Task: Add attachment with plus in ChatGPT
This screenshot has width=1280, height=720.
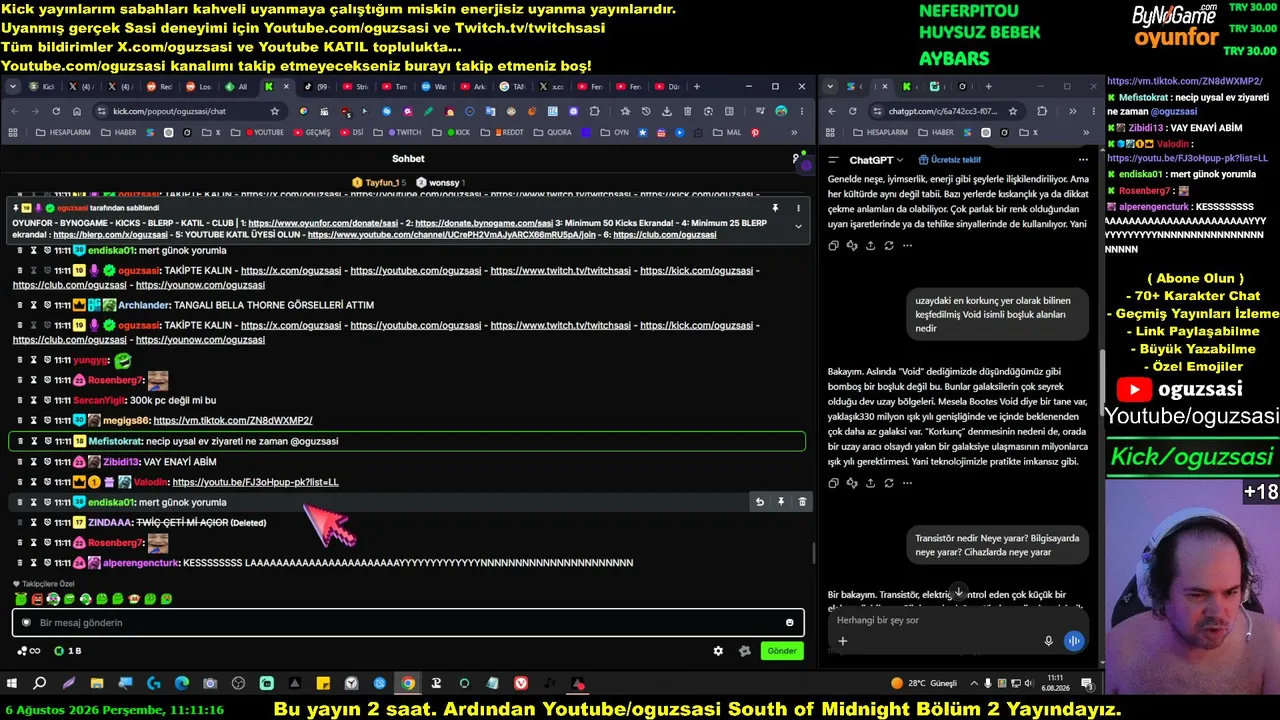Action: [x=843, y=641]
